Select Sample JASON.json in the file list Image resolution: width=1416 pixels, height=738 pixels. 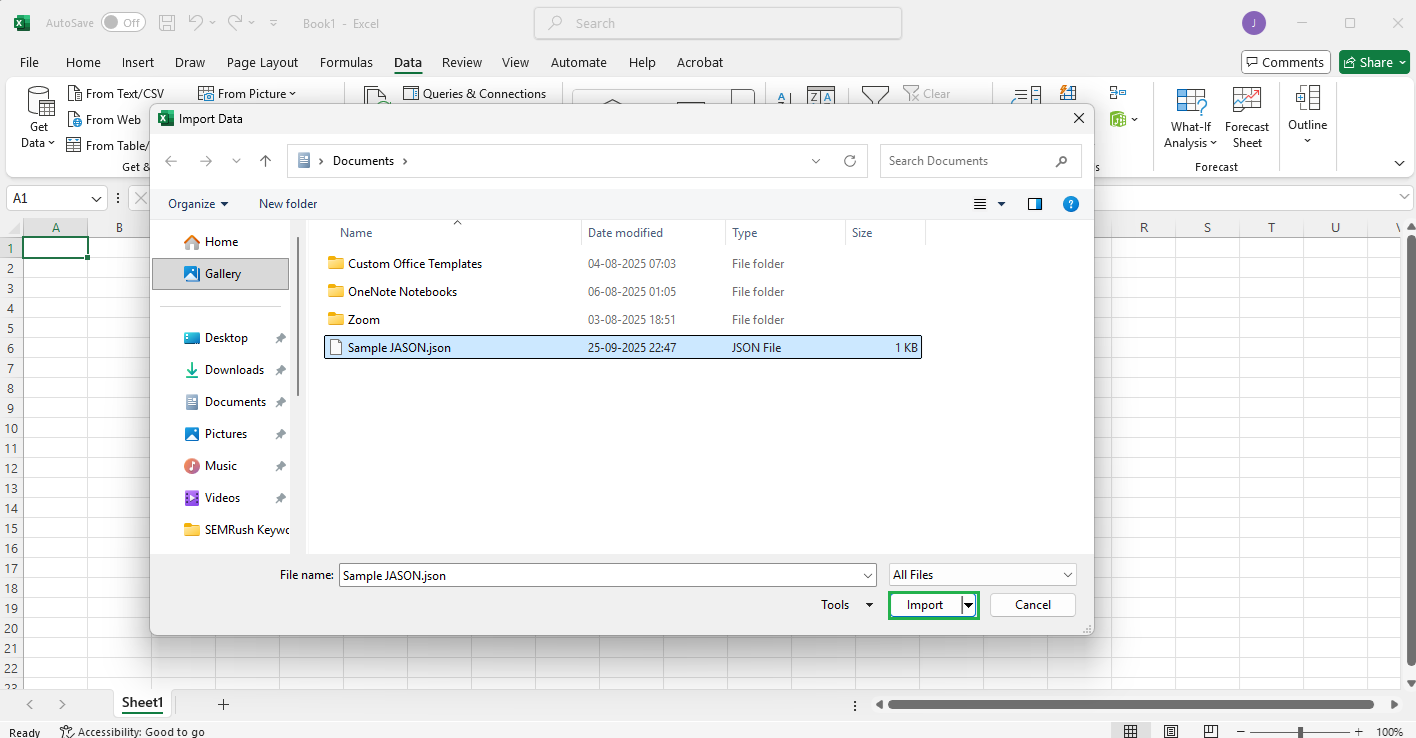(x=399, y=347)
